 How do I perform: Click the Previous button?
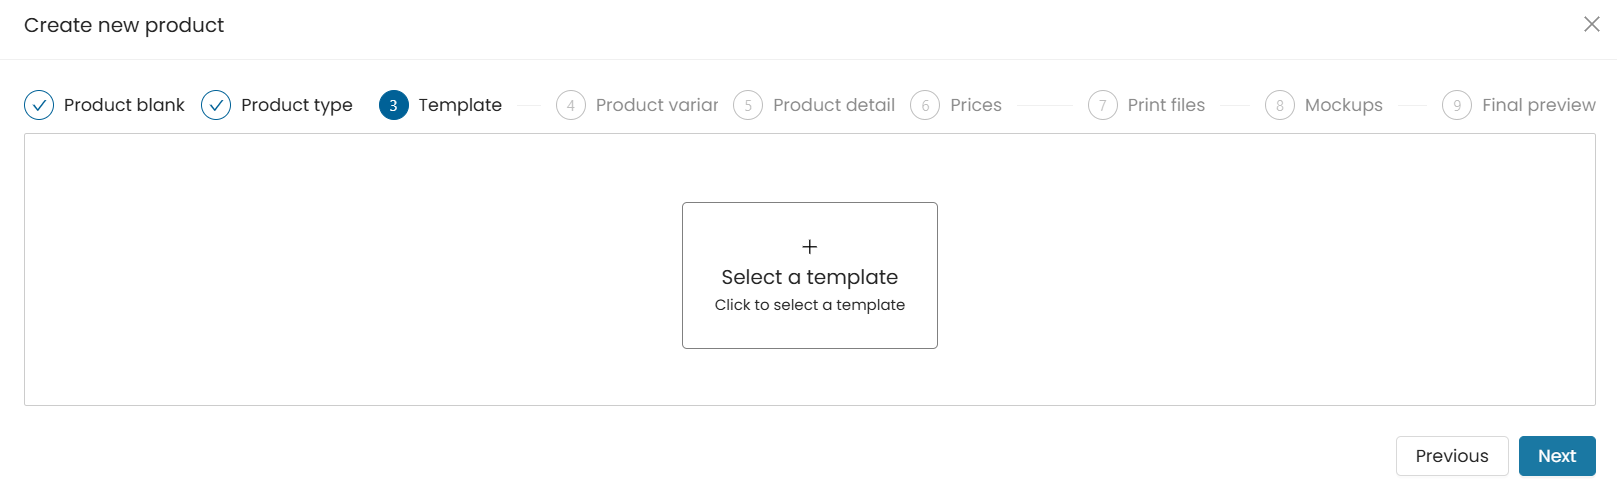coord(1452,456)
